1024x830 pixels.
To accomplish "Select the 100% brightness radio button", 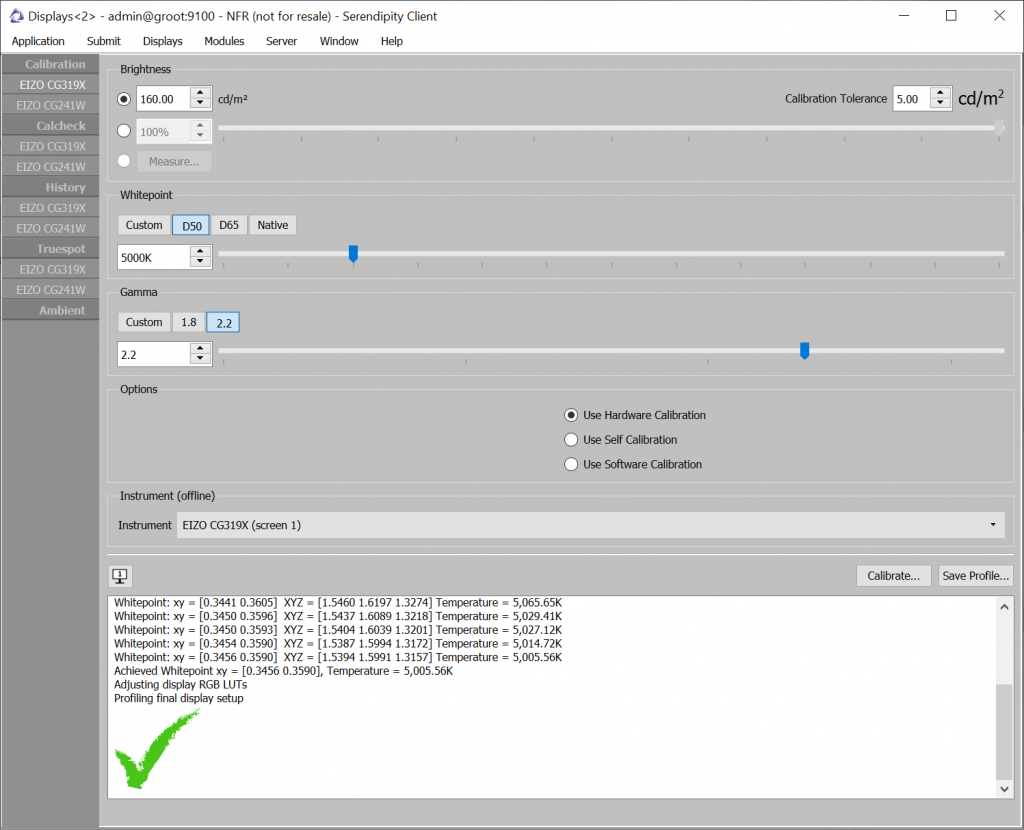I will coord(123,130).
